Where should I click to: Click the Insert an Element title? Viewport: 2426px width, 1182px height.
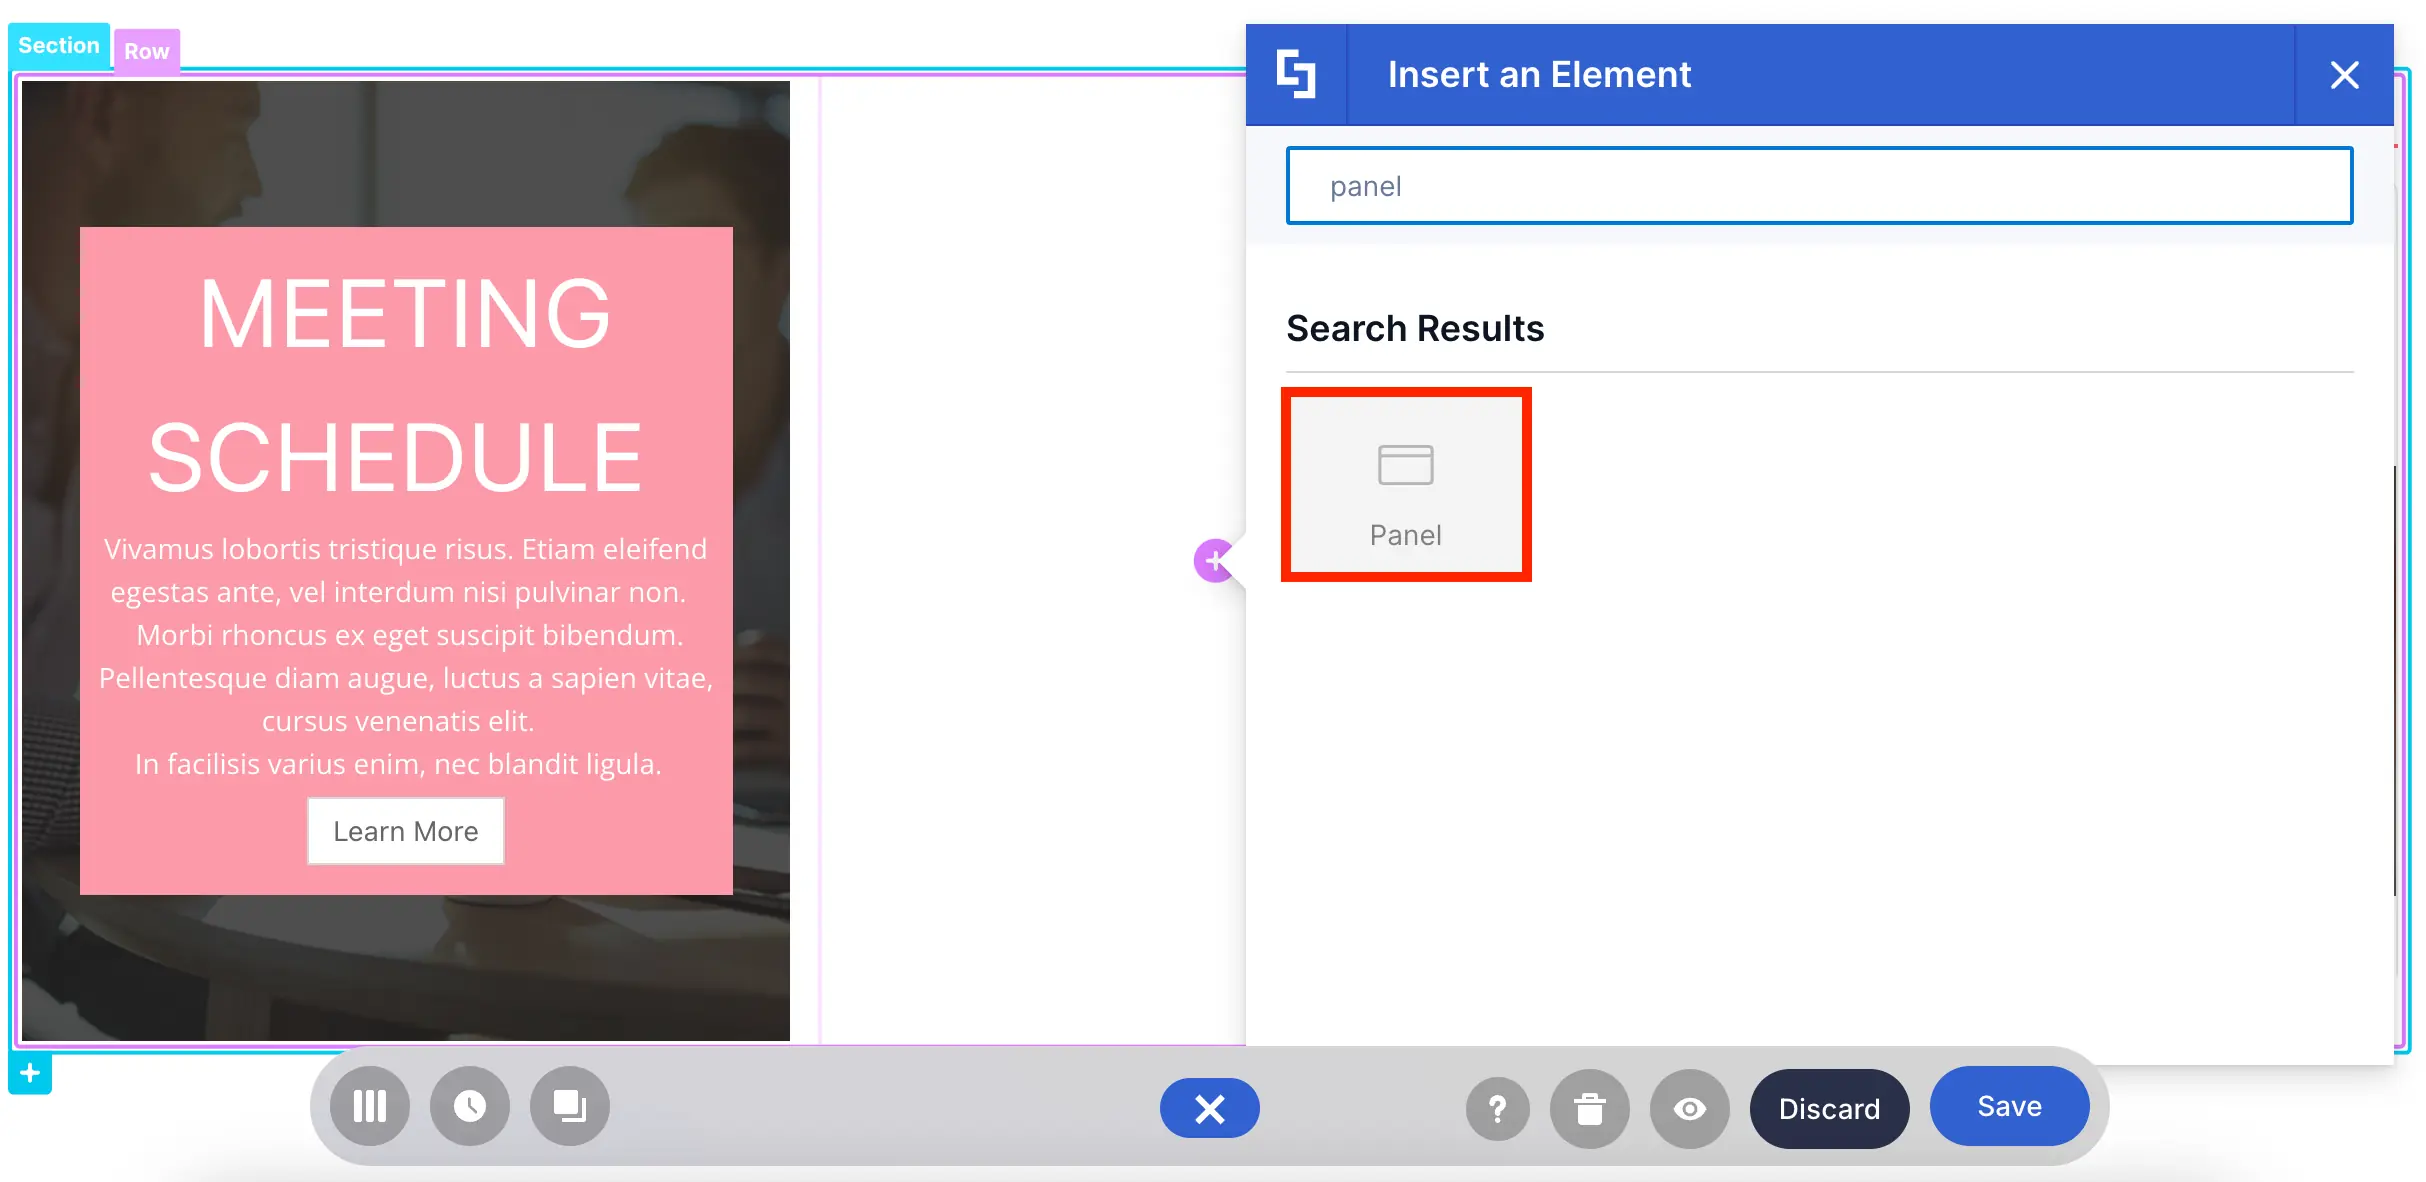pyautogui.click(x=1539, y=75)
